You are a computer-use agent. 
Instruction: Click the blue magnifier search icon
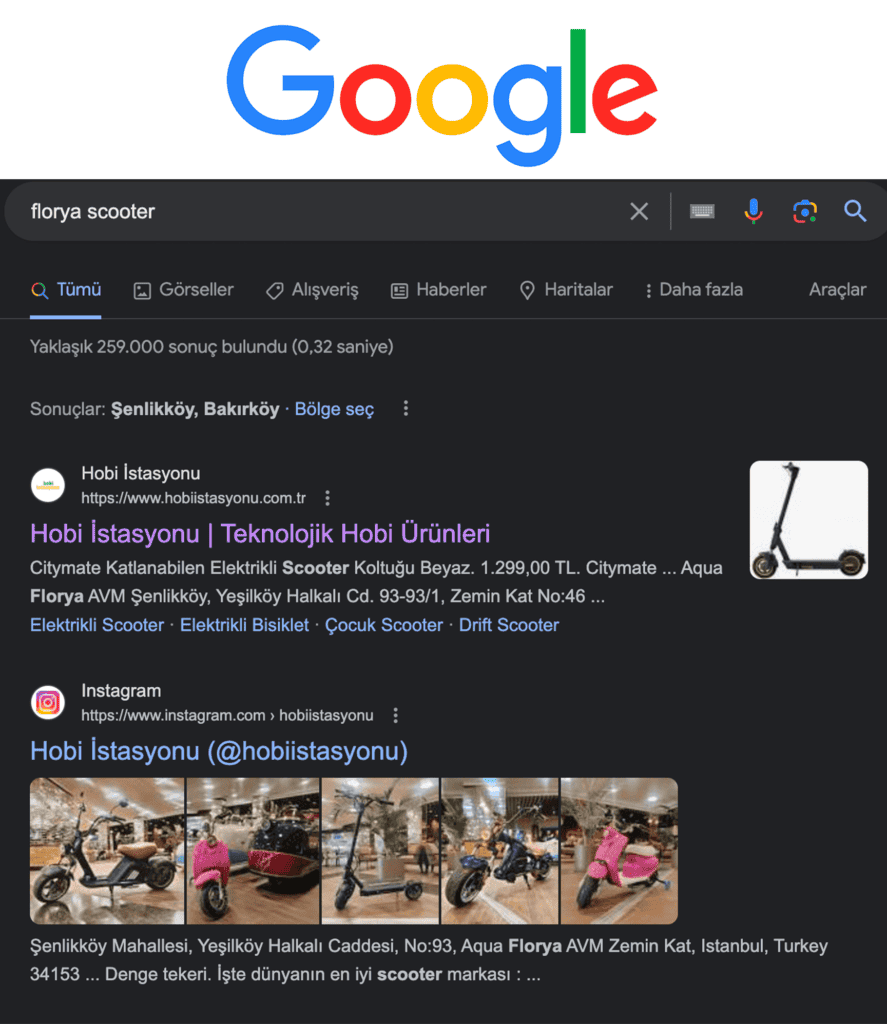tap(855, 211)
